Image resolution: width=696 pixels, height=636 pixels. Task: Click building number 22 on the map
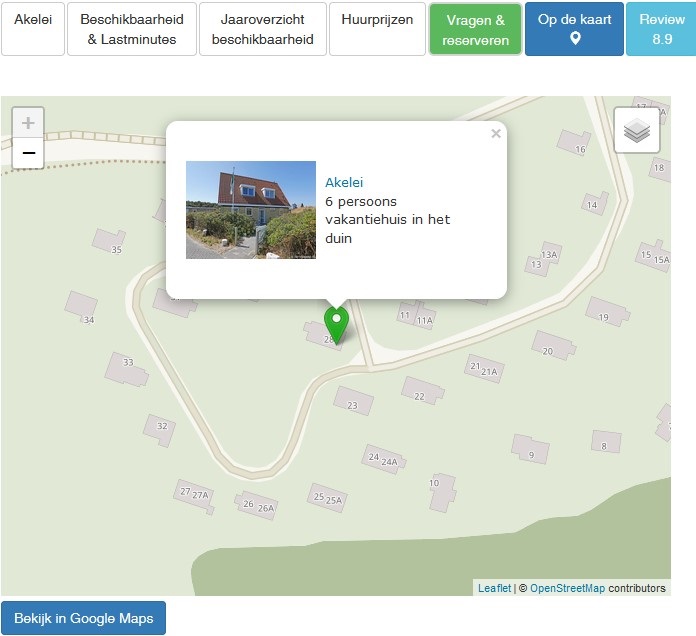point(420,393)
